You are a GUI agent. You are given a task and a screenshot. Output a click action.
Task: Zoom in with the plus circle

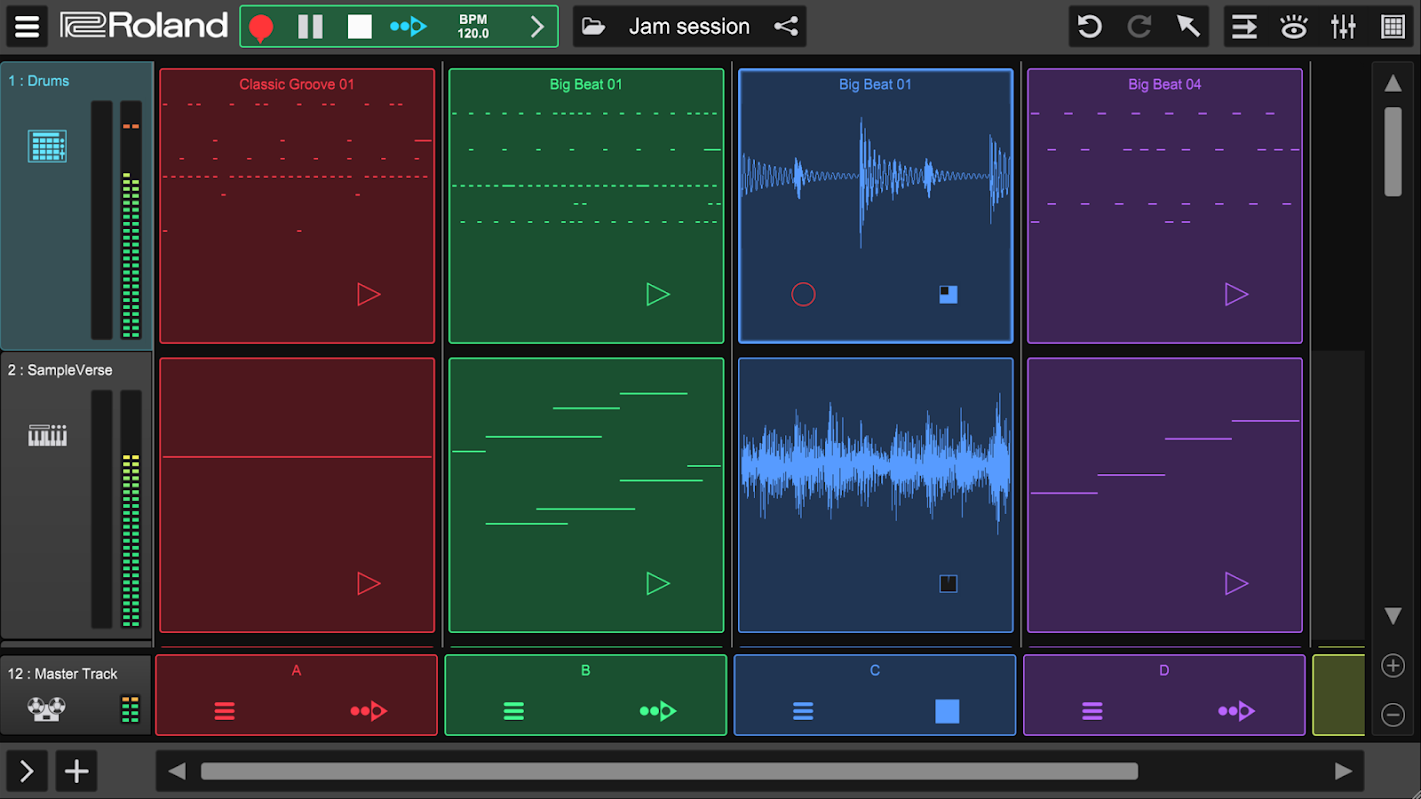click(x=1393, y=666)
